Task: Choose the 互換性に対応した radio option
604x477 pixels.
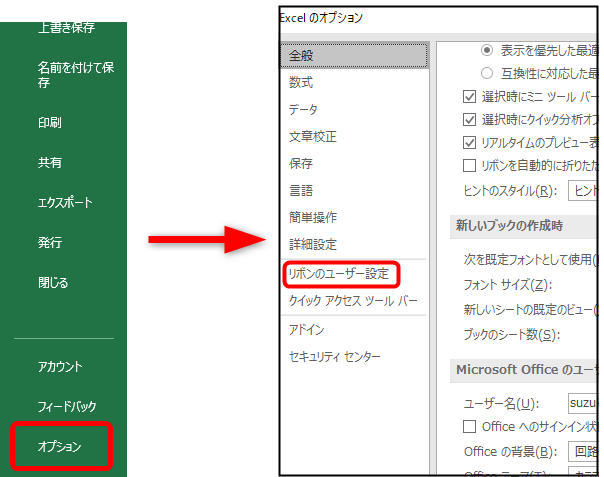Action: tap(488, 72)
